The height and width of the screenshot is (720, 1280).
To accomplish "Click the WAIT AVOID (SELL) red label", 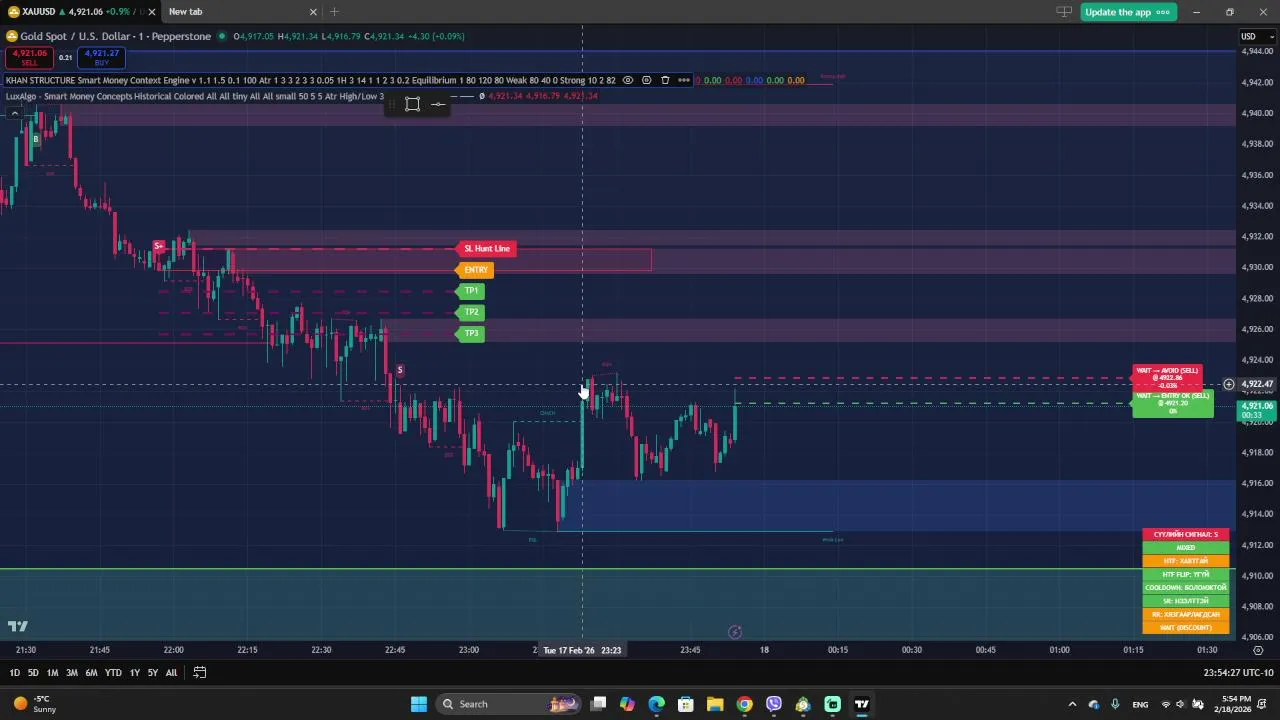I will 1167,377.
